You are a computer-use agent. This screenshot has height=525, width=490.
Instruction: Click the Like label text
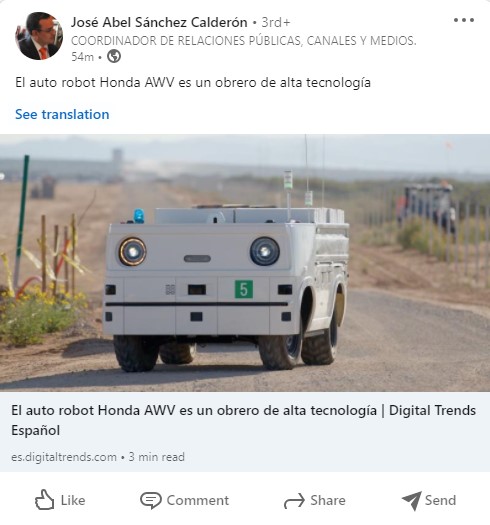[x=73, y=501]
